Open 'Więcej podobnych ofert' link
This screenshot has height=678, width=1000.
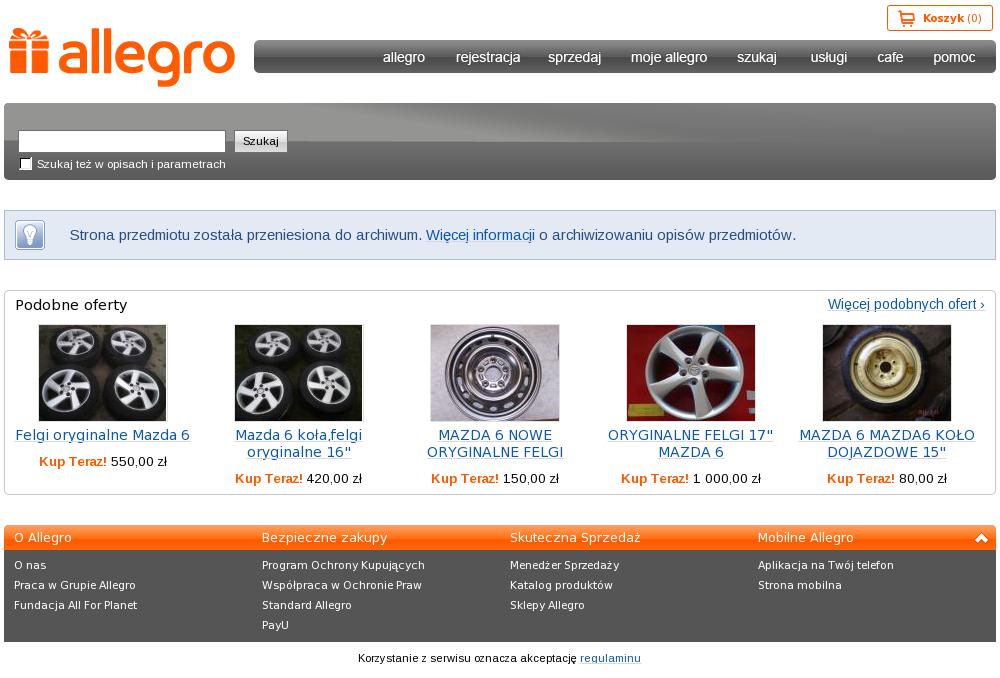pyautogui.click(x=906, y=304)
